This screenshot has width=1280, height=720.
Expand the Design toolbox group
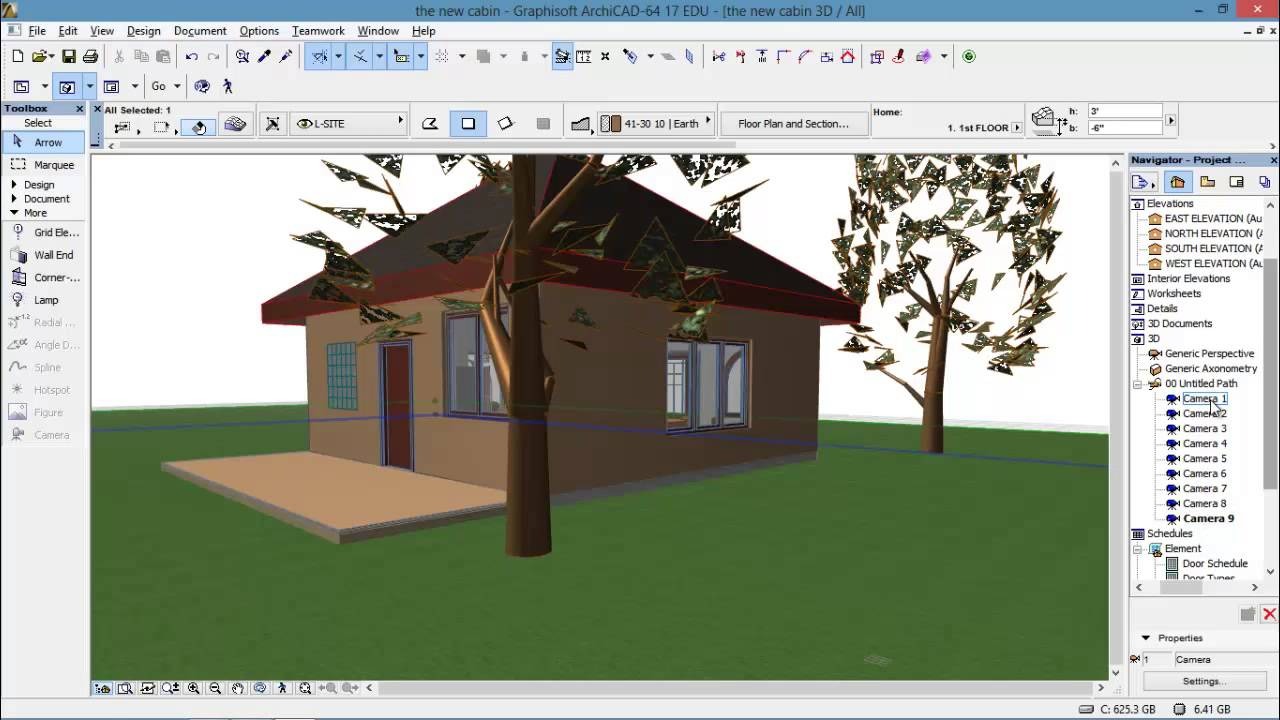click(14, 185)
